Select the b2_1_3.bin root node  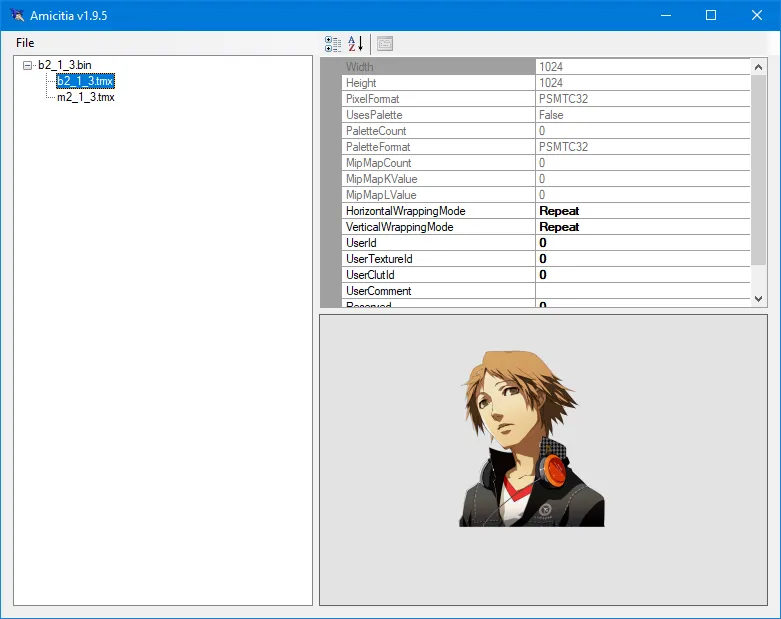[x=65, y=65]
